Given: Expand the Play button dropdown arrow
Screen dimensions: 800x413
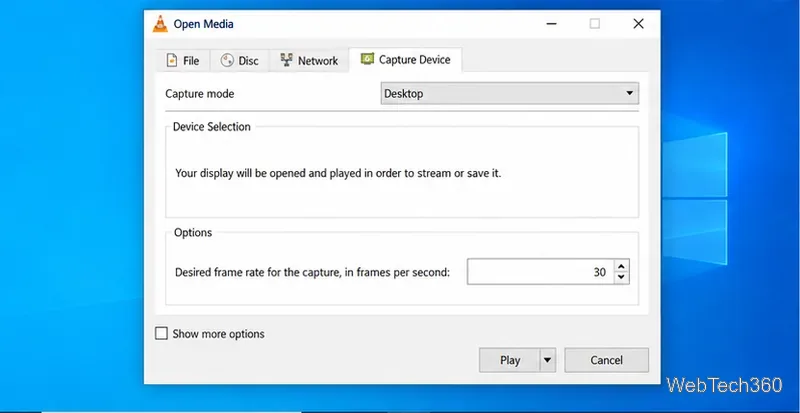Looking at the screenshot, I should [x=547, y=360].
